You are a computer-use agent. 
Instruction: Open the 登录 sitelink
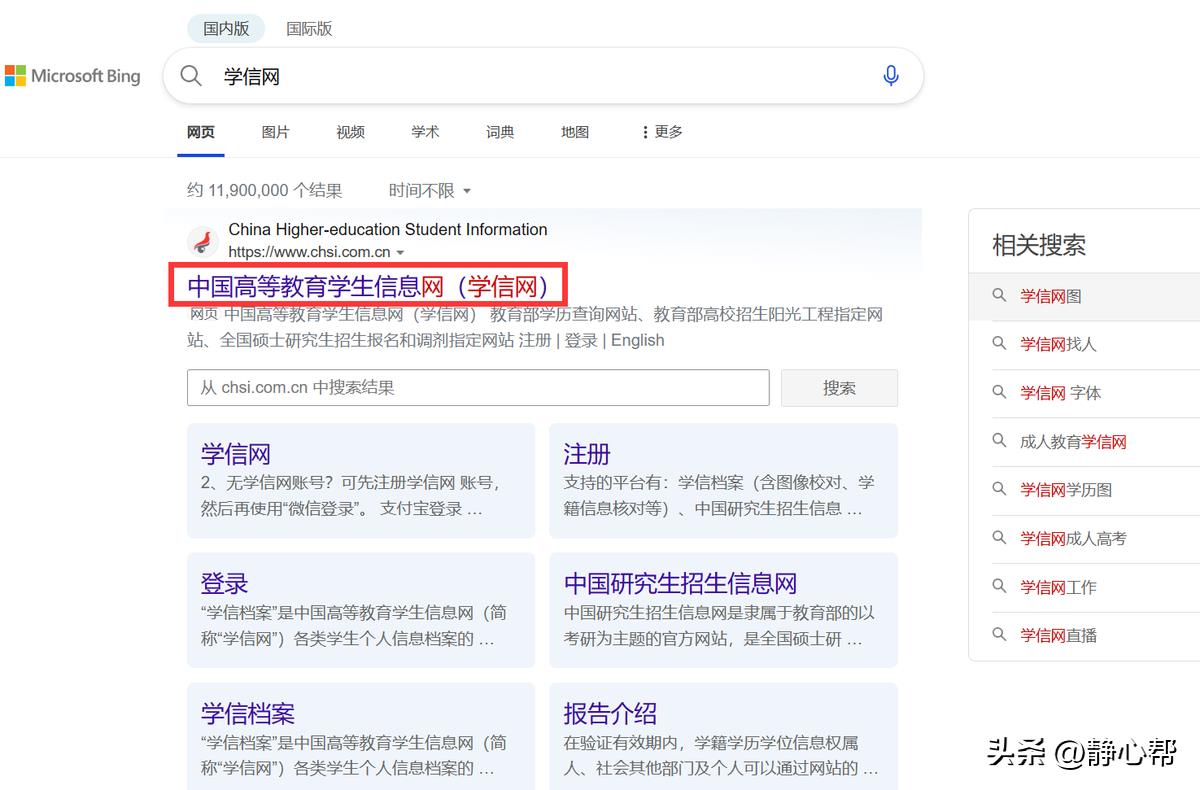pyautogui.click(x=225, y=584)
